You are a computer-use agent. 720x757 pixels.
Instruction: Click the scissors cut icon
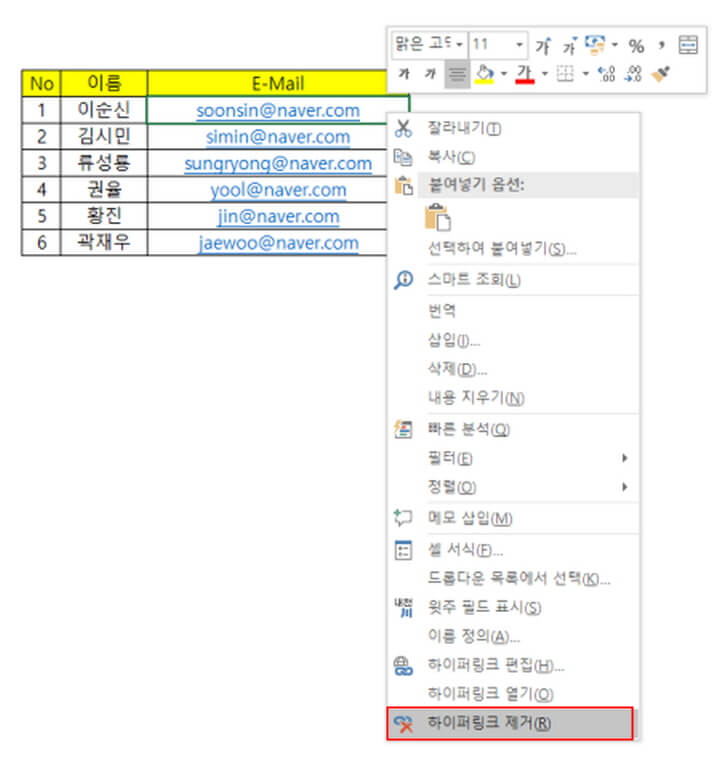coord(403,128)
